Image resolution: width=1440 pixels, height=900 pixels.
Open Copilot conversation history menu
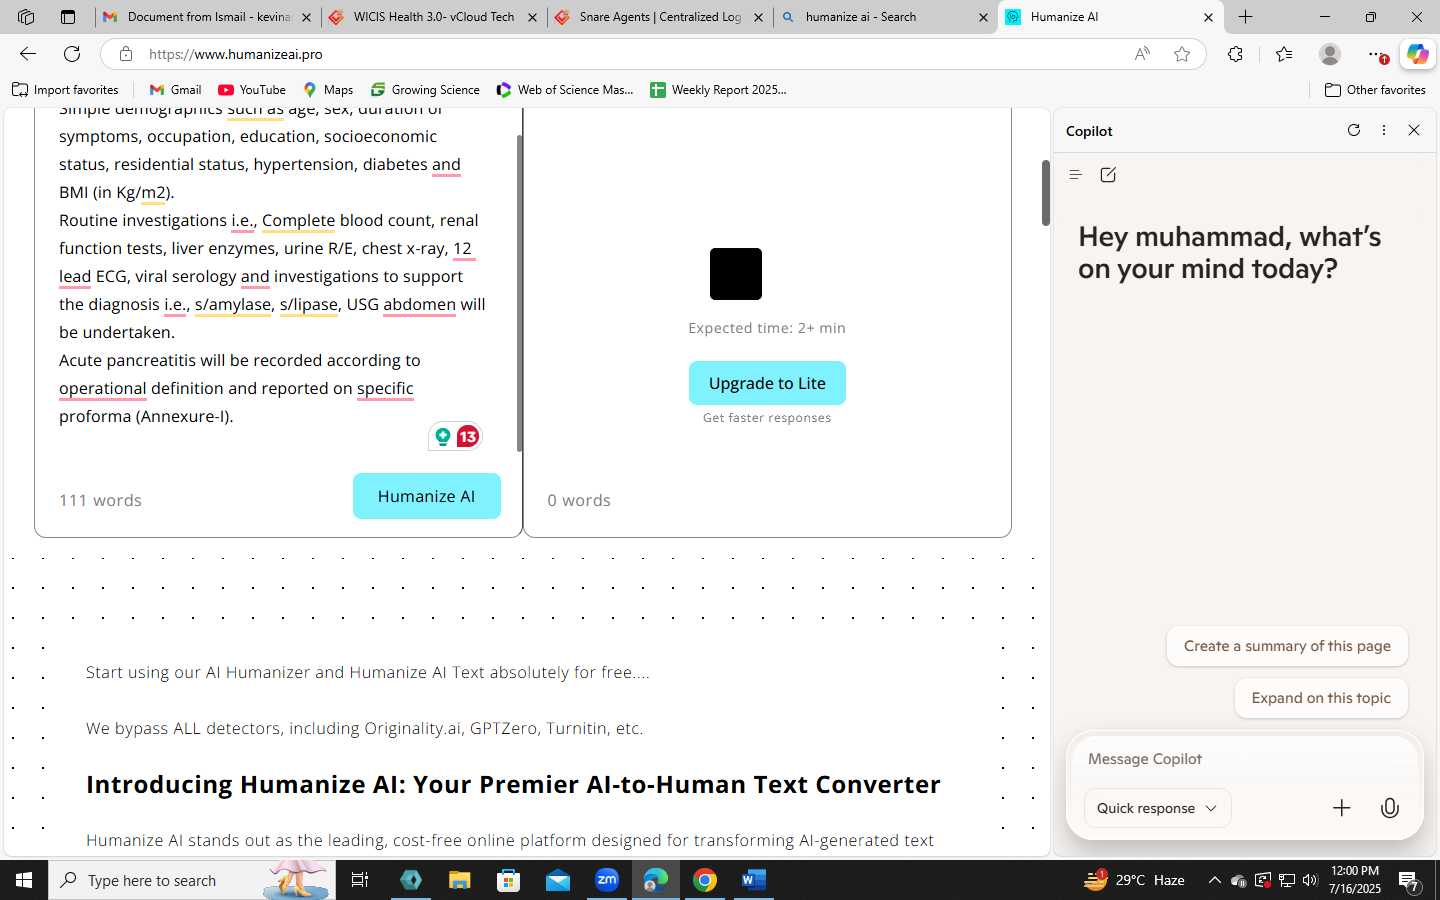pyautogui.click(x=1076, y=175)
